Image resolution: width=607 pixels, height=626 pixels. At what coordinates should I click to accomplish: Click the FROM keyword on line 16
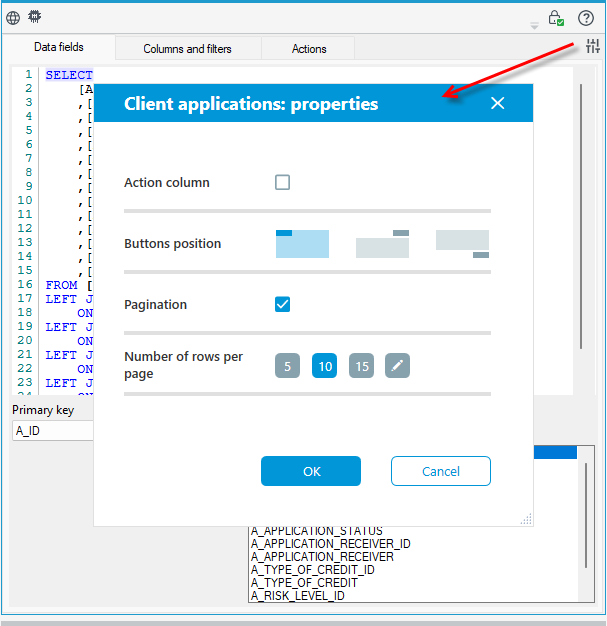click(61, 285)
